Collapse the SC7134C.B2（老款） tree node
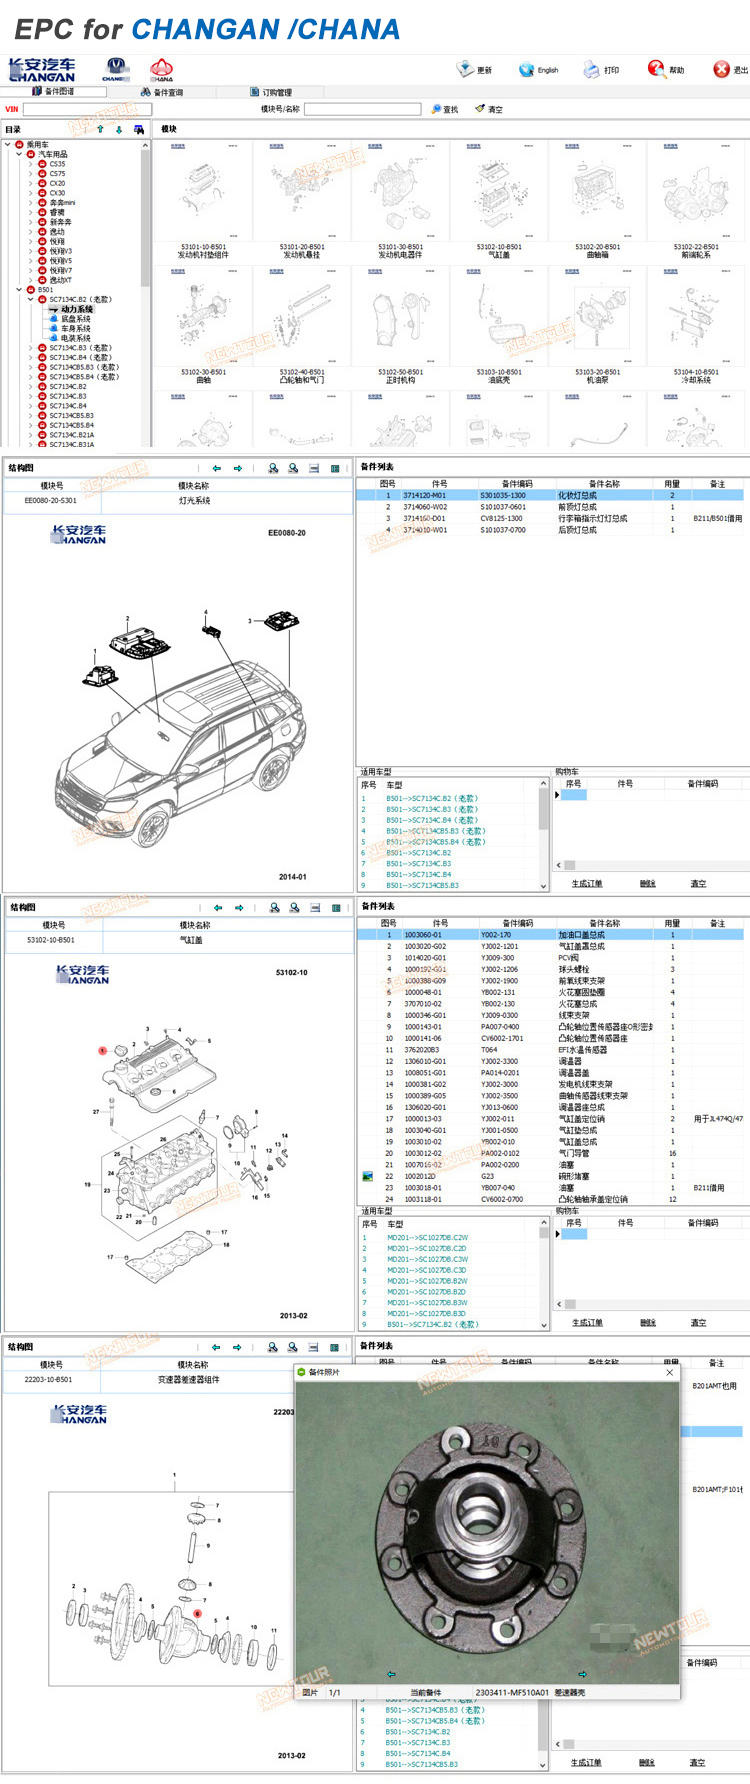Viewport: 750px width, 1784px height. point(30,300)
